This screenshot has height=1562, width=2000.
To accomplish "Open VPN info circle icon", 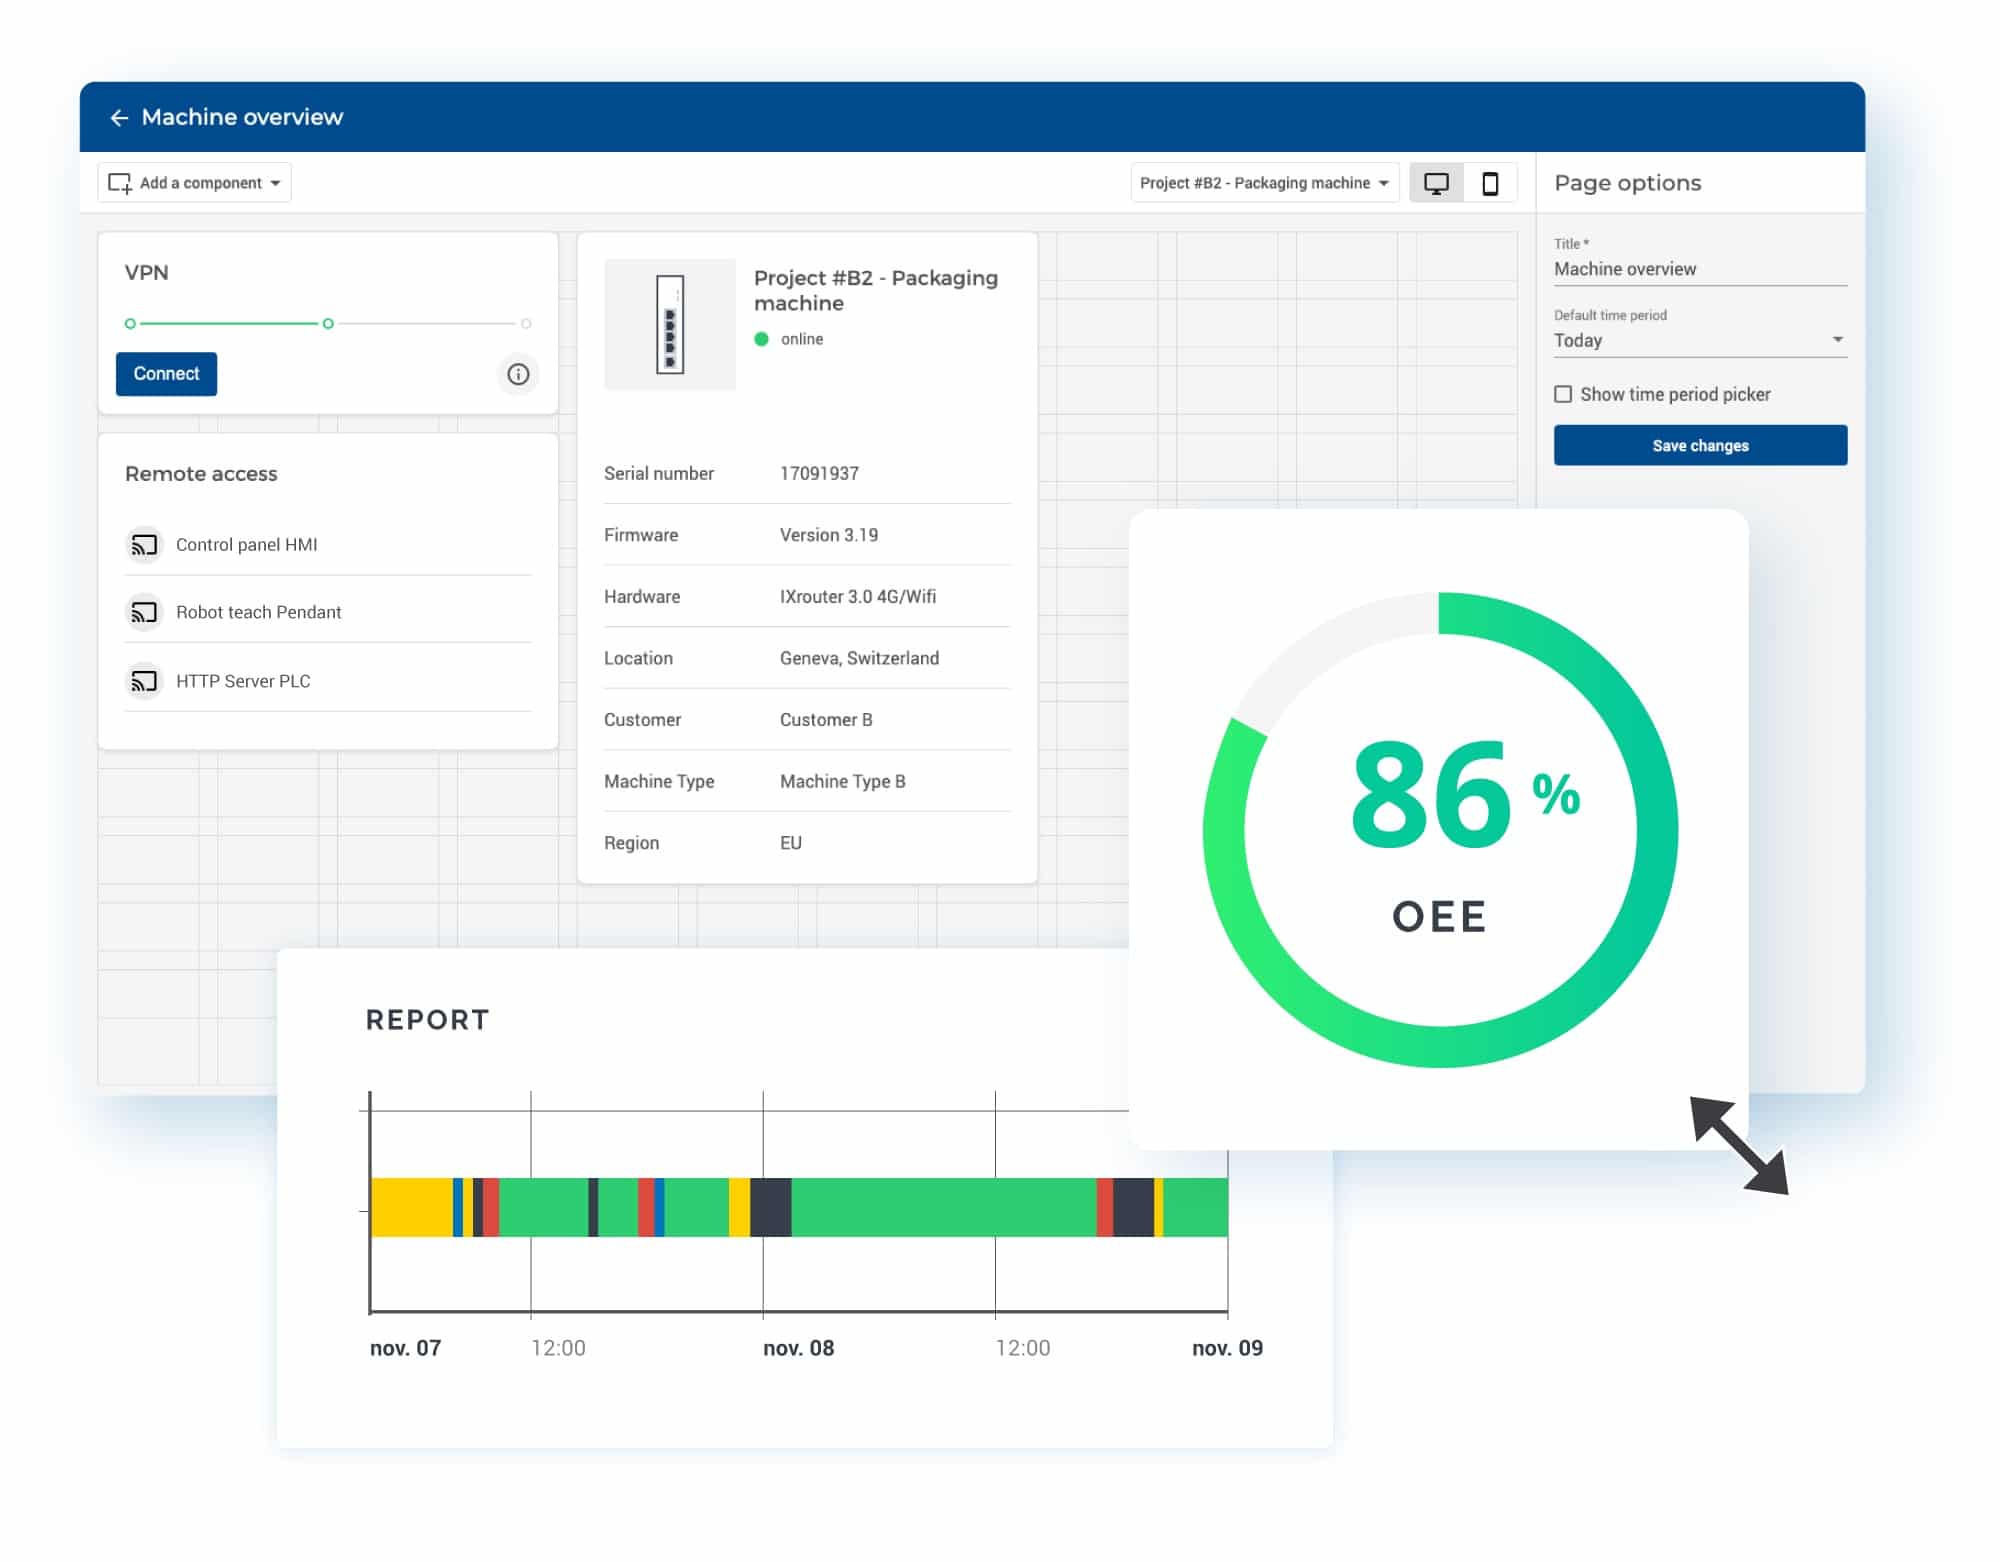I will pos(518,374).
